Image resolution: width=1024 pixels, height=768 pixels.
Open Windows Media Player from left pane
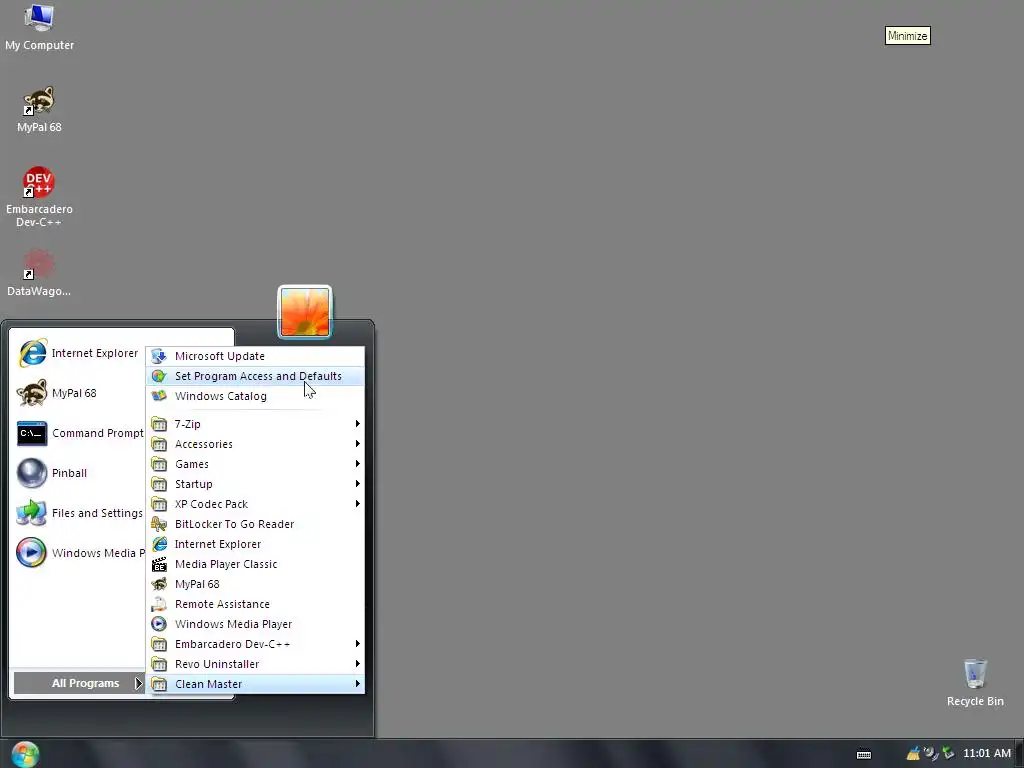(78, 553)
